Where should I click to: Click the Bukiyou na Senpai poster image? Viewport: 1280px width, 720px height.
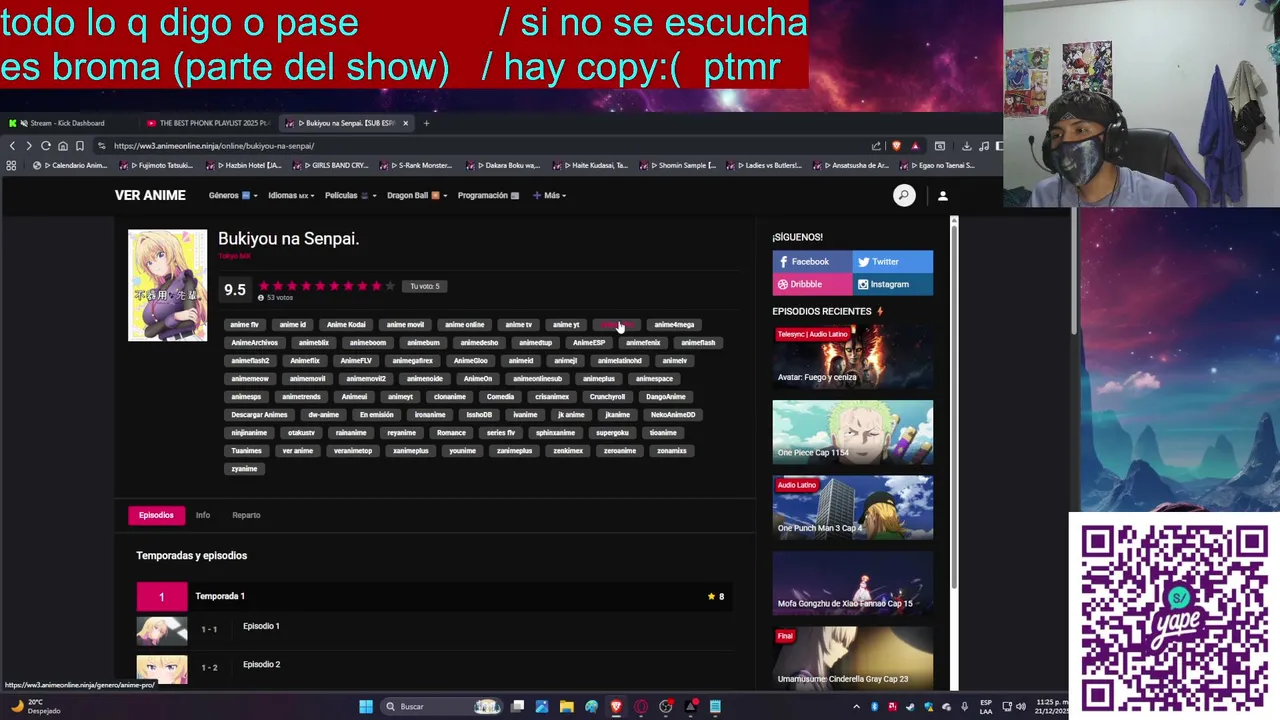[x=167, y=285]
